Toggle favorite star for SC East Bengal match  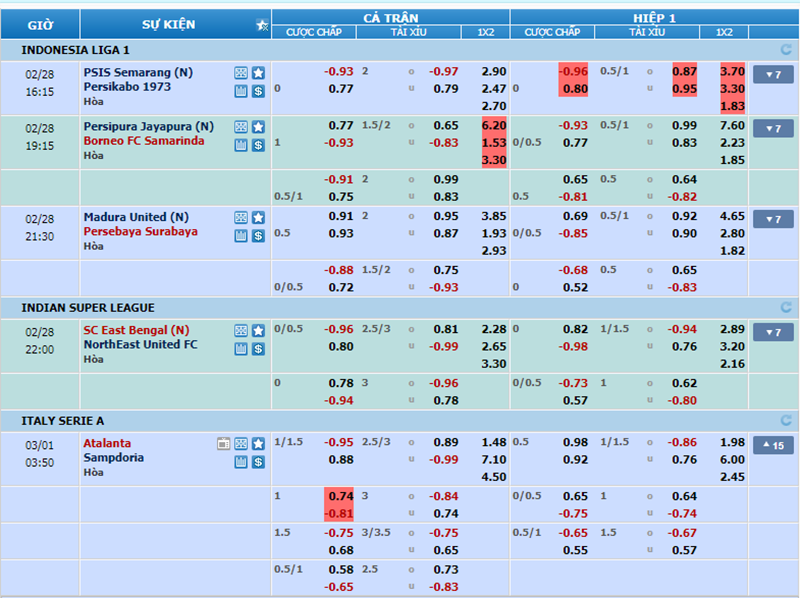coord(258,330)
